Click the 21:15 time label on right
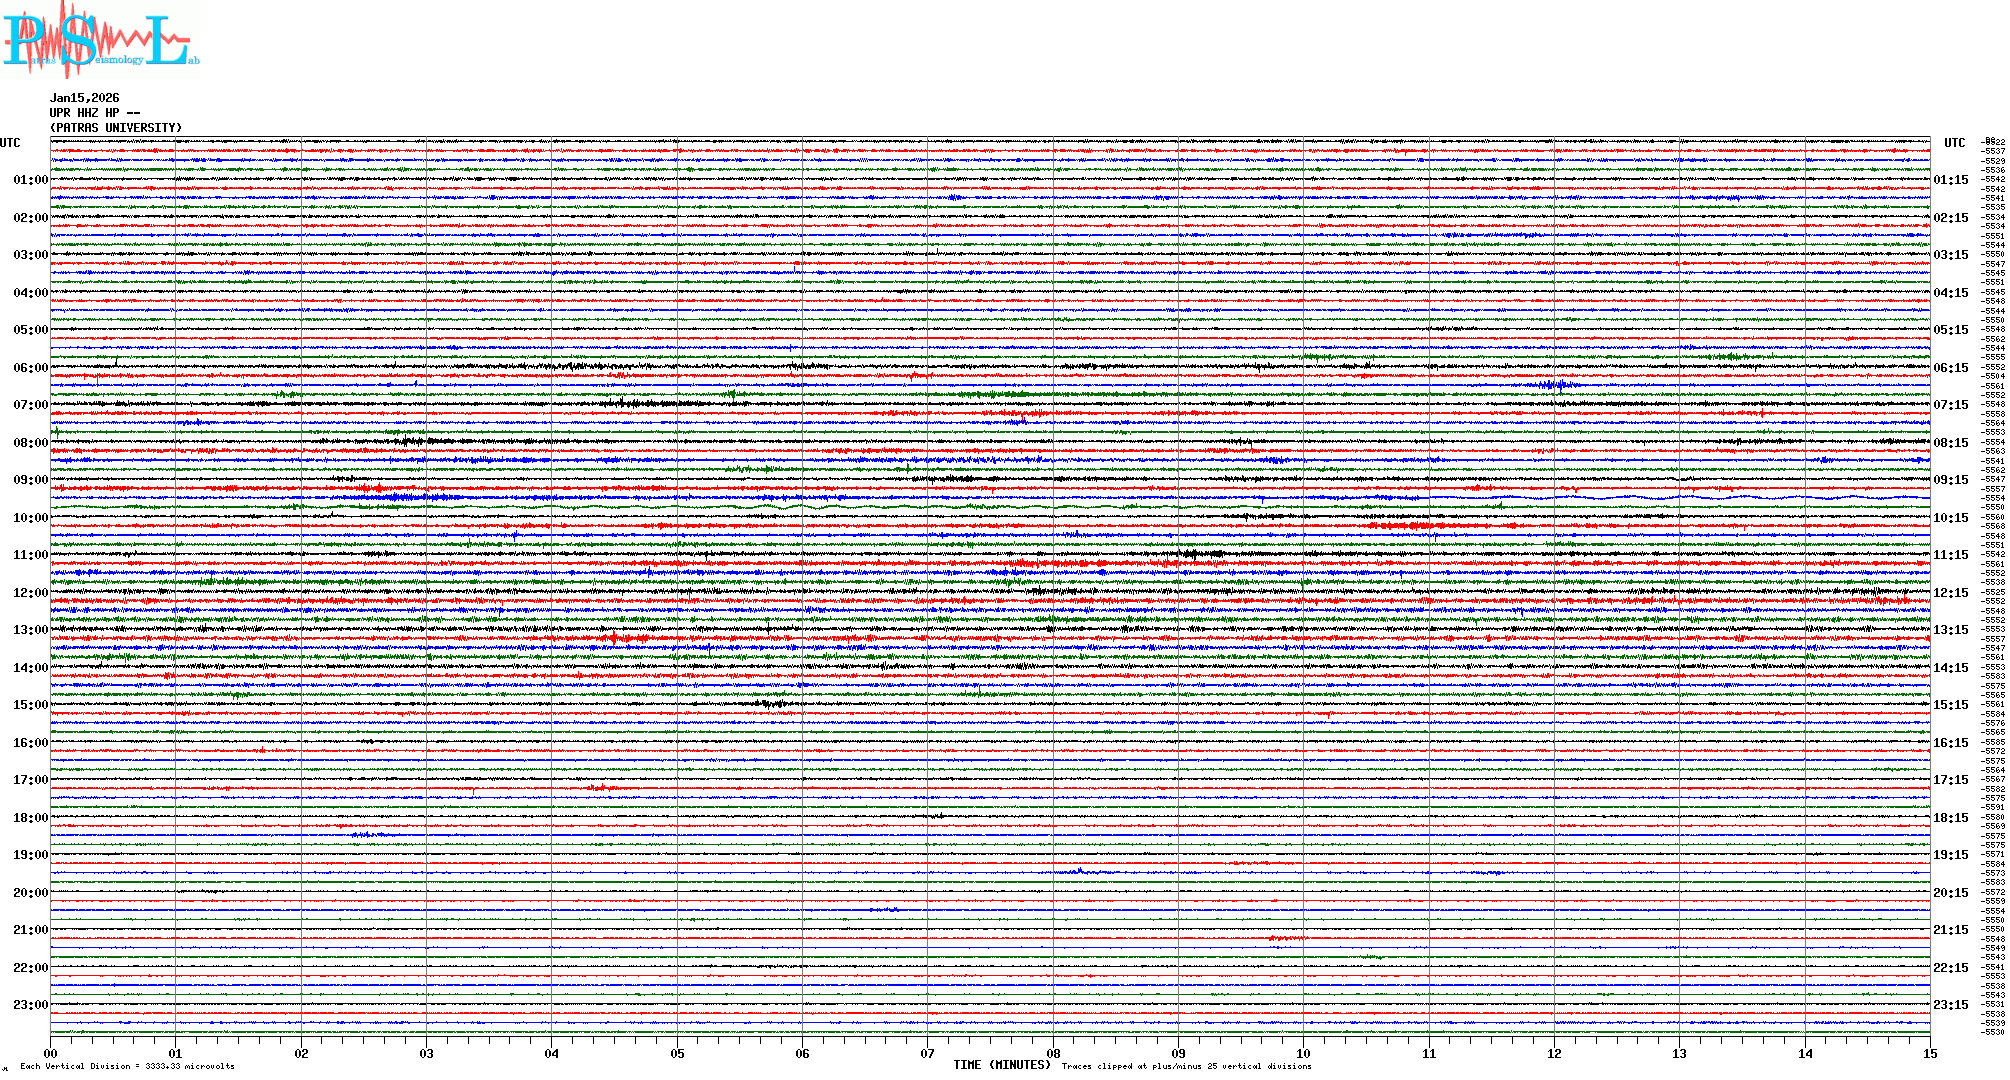 pos(1950,930)
